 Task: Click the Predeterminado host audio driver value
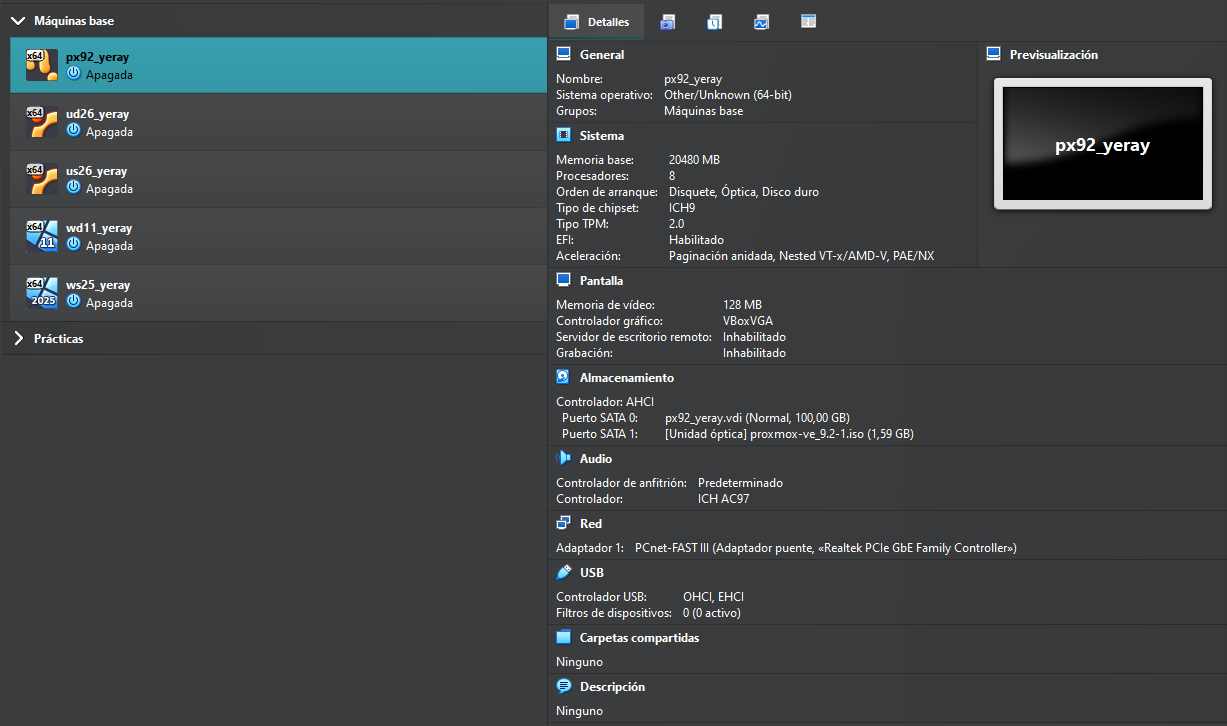click(740, 483)
